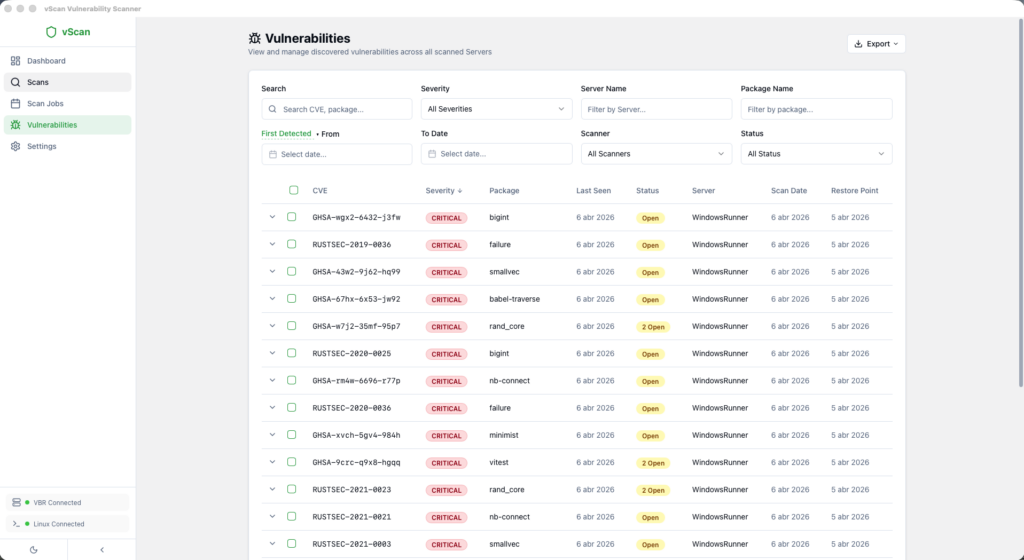The height and width of the screenshot is (560, 1024).
Task: Click the Dashboard grid icon in sidebar
Action: point(15,61)
